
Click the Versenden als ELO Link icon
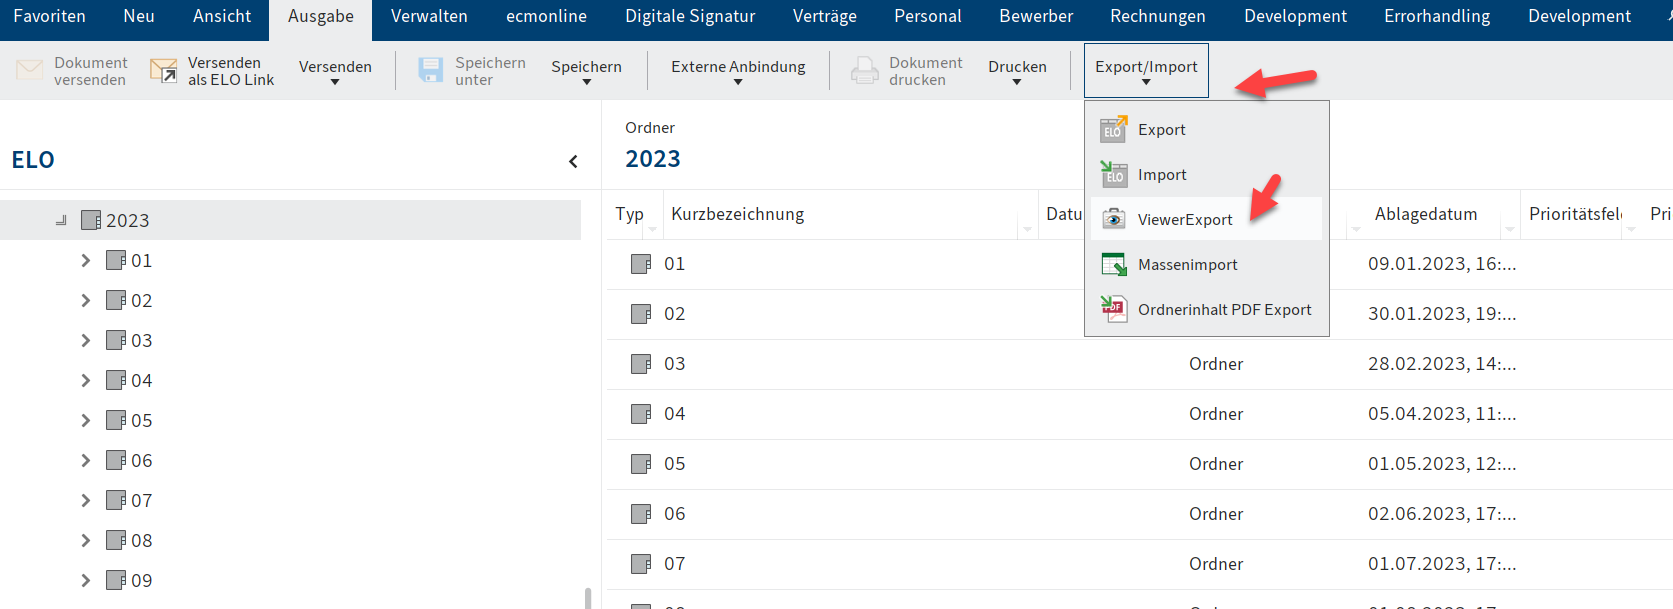(163, 70)
